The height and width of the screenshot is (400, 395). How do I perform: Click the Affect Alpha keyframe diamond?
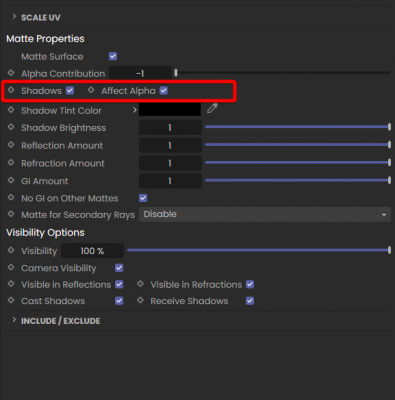click(x=91, y=90)
